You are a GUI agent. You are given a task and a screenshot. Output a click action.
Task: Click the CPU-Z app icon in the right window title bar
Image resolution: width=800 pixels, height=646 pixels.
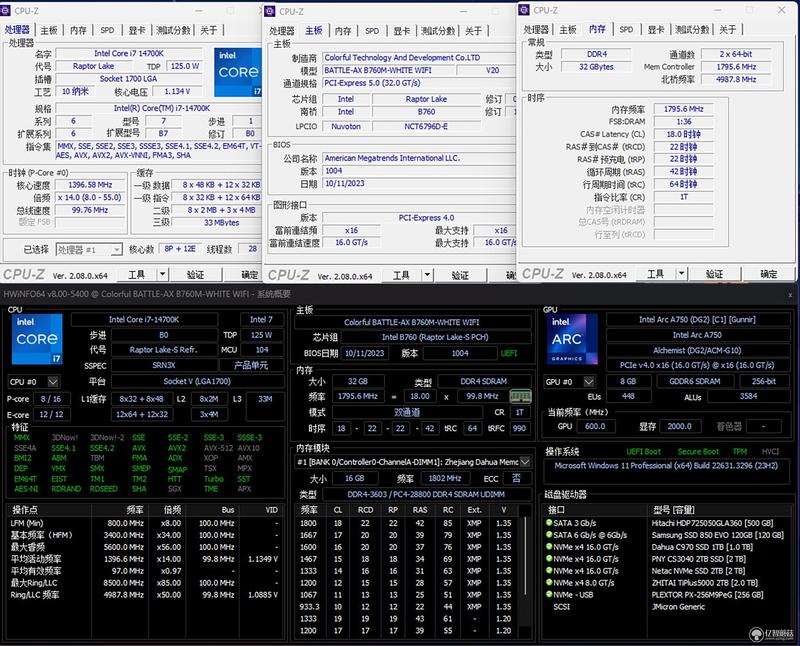(x=524, y=10)
